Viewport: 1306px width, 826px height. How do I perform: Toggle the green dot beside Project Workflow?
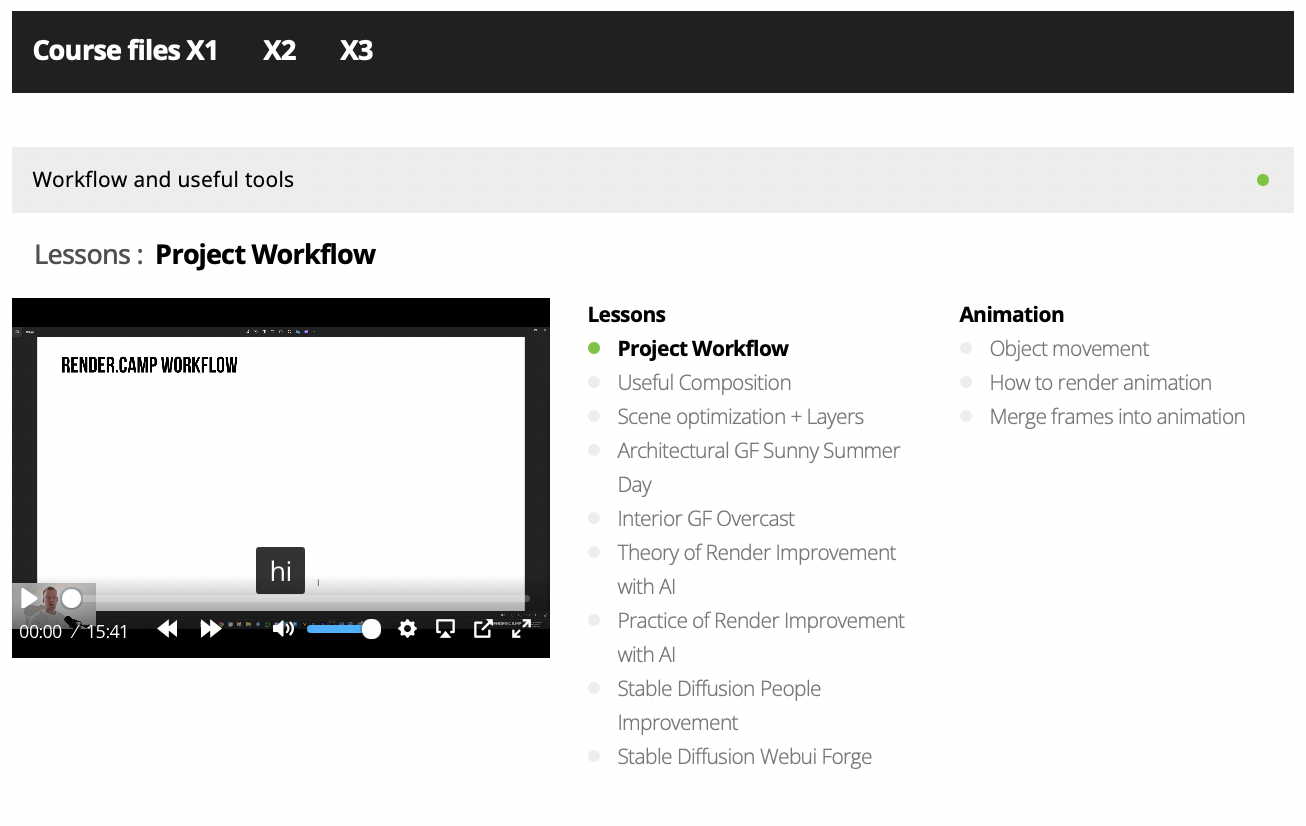(595, 348)
